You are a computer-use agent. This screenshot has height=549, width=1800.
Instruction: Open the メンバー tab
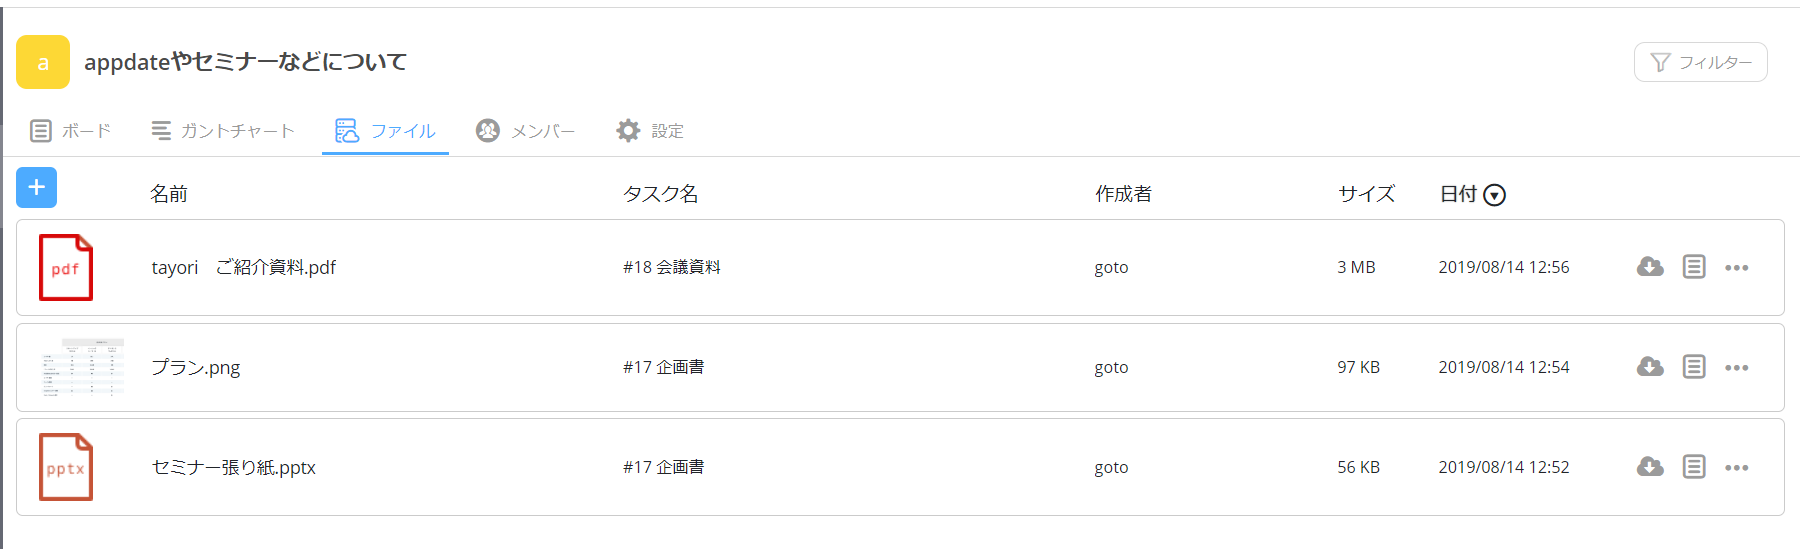click(x=526, y=131)
